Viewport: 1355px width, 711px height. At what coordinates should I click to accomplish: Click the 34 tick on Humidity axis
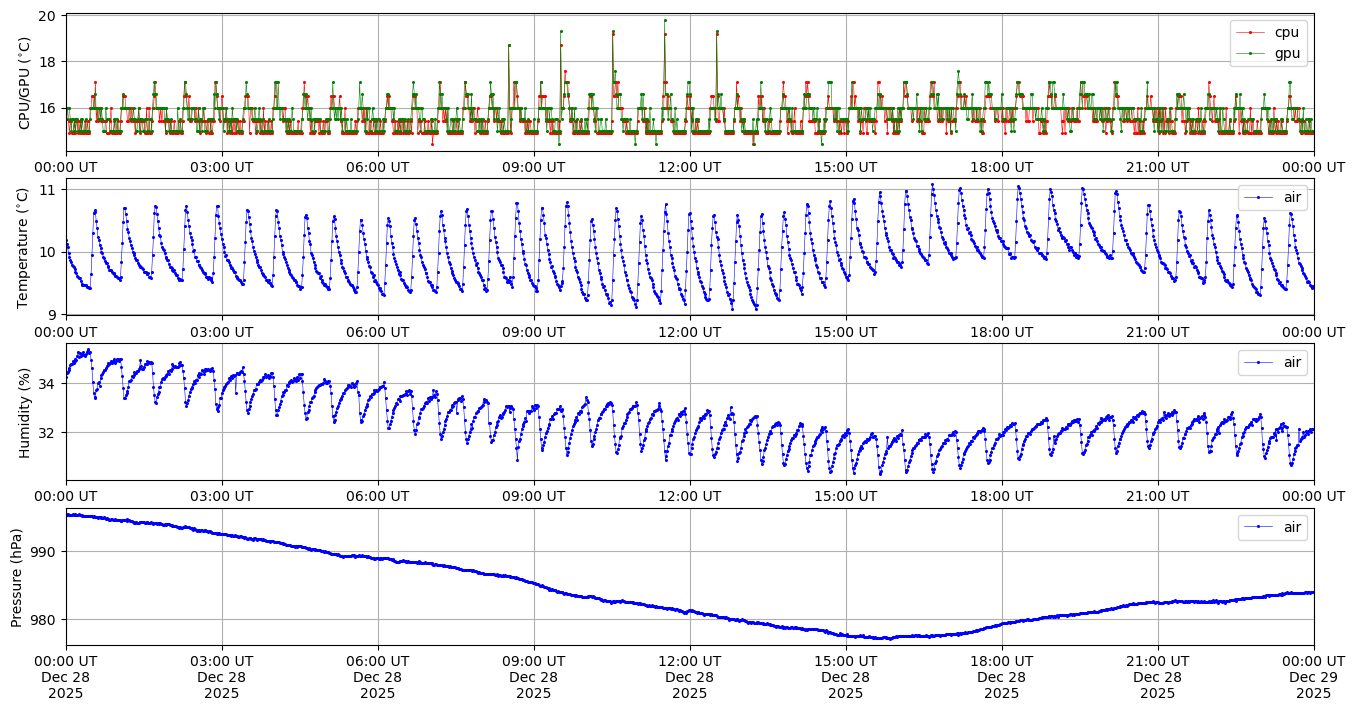50,384
